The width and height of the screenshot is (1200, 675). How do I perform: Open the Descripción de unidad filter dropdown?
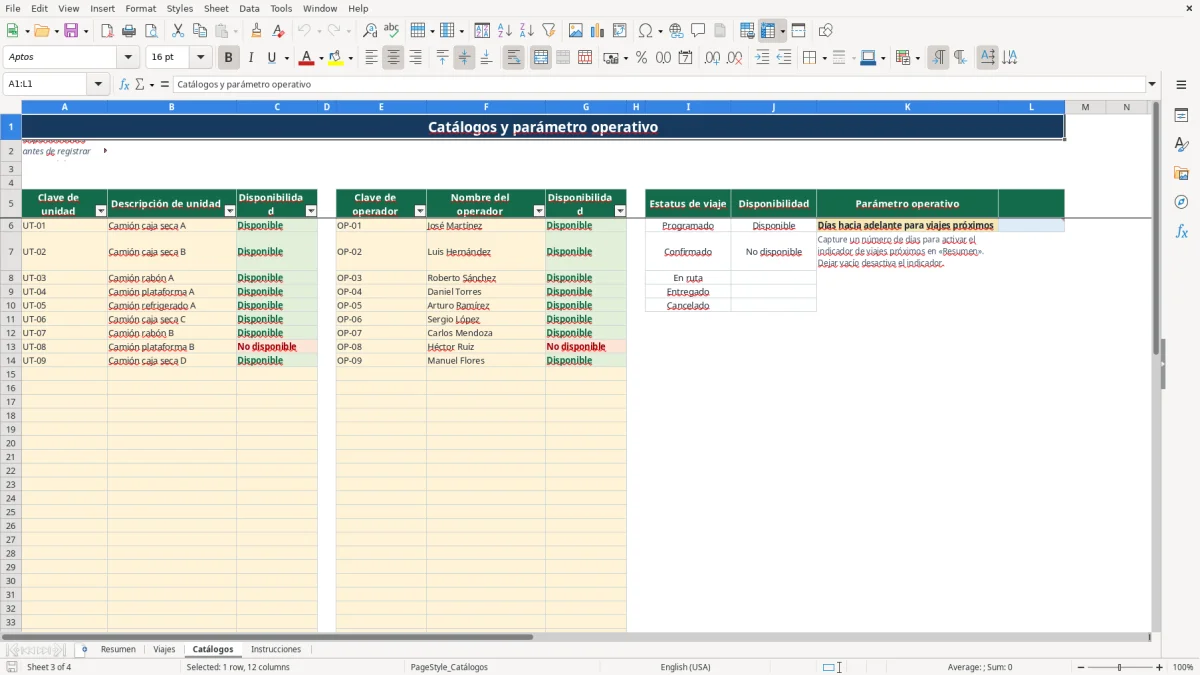coord(230,211)
